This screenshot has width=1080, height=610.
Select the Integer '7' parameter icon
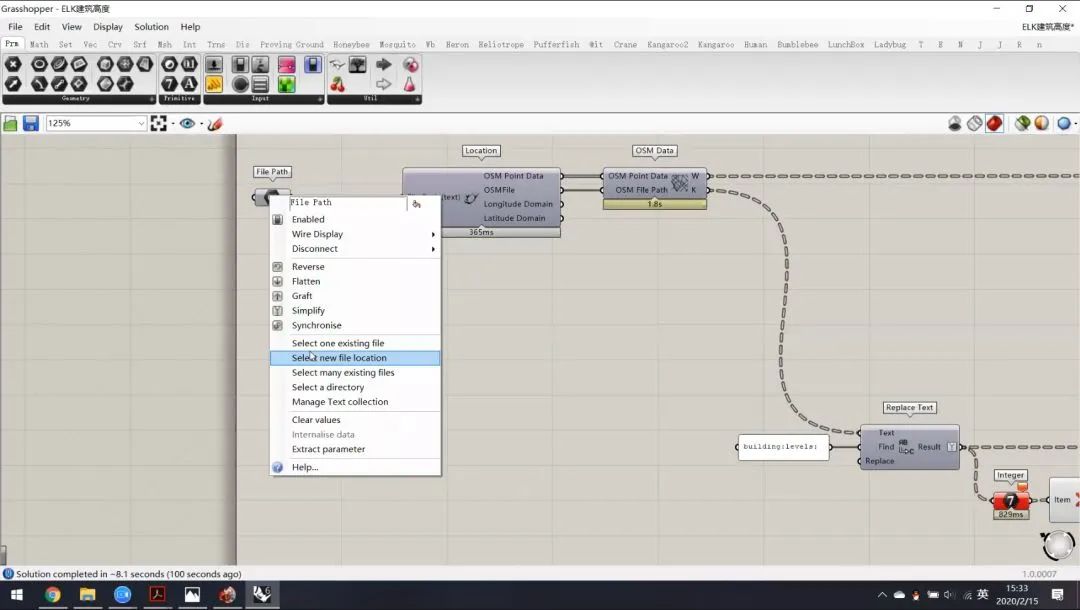tap(169, 84)
